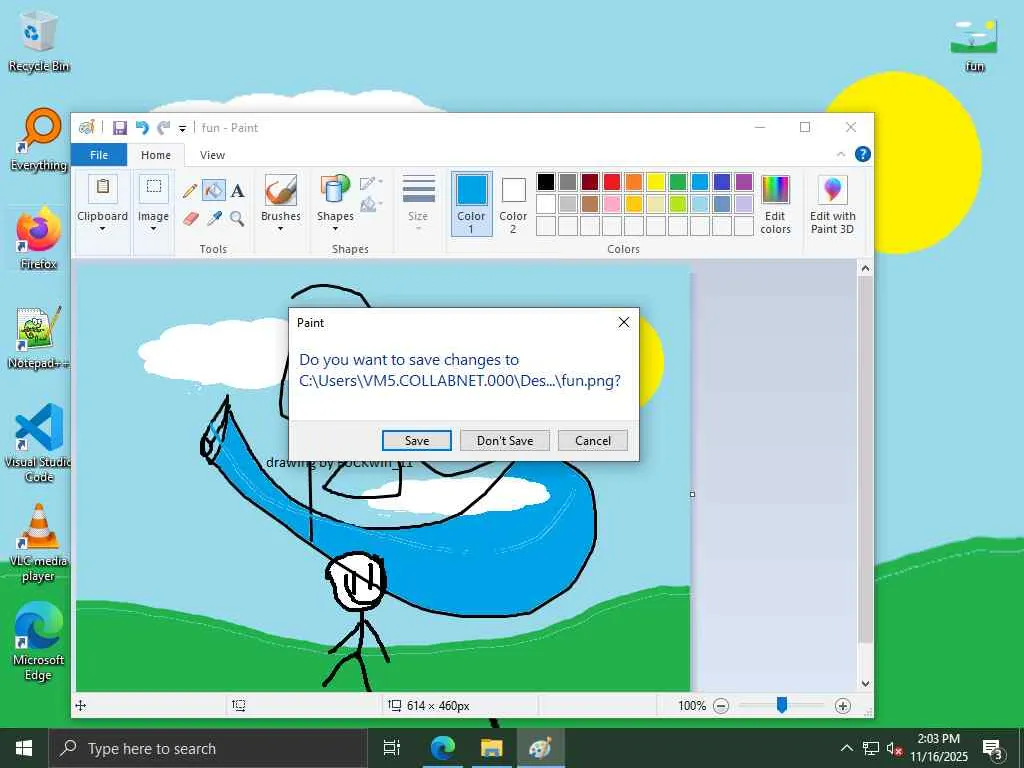Click the zoom slider handle

coord(782,705)
